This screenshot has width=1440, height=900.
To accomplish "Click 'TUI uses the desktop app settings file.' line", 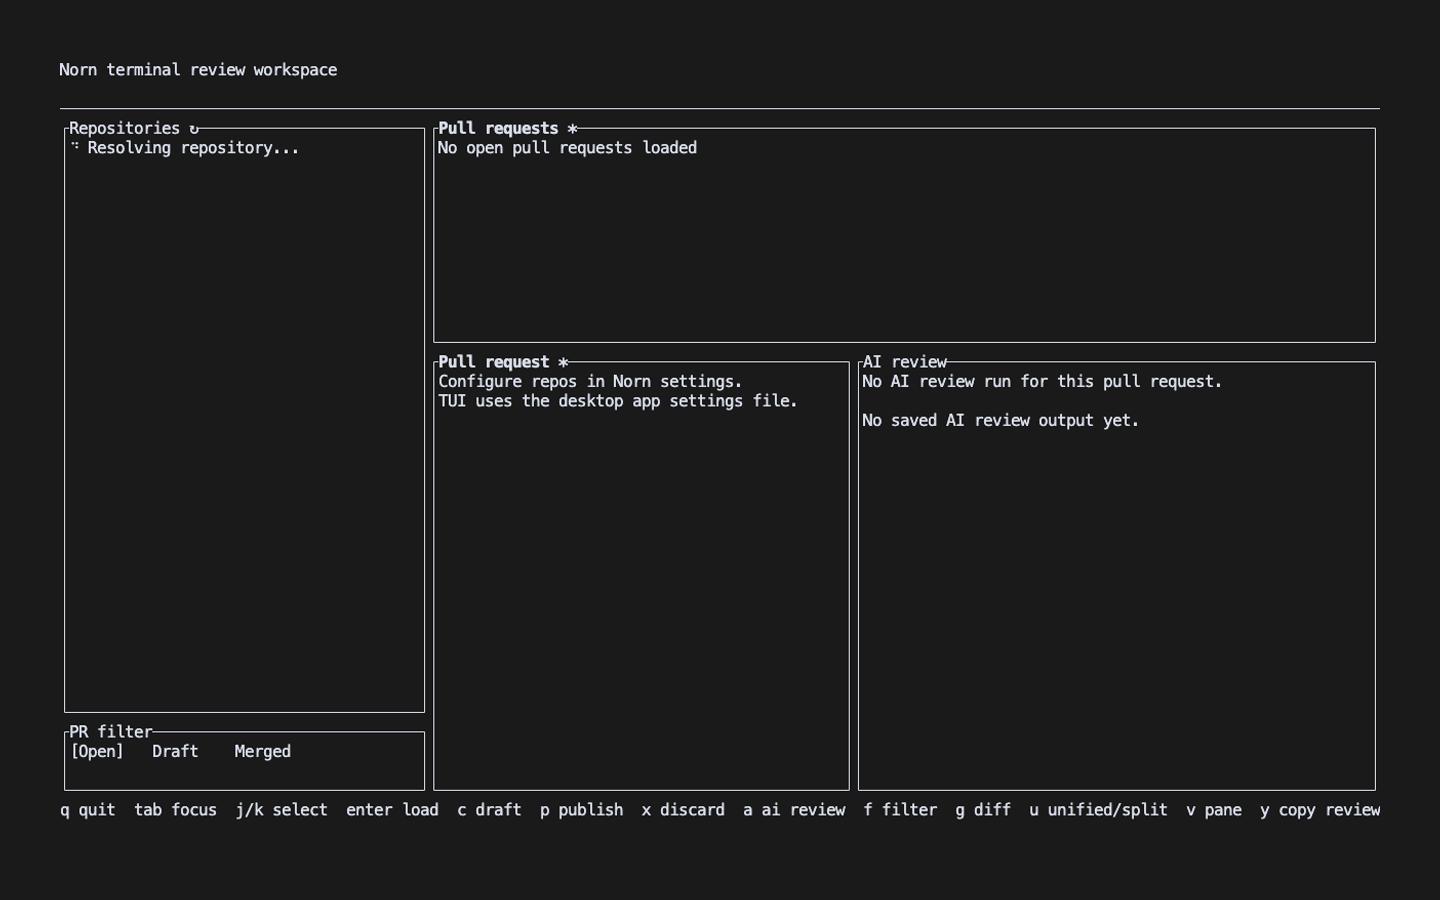I will [x=618, y=401].
